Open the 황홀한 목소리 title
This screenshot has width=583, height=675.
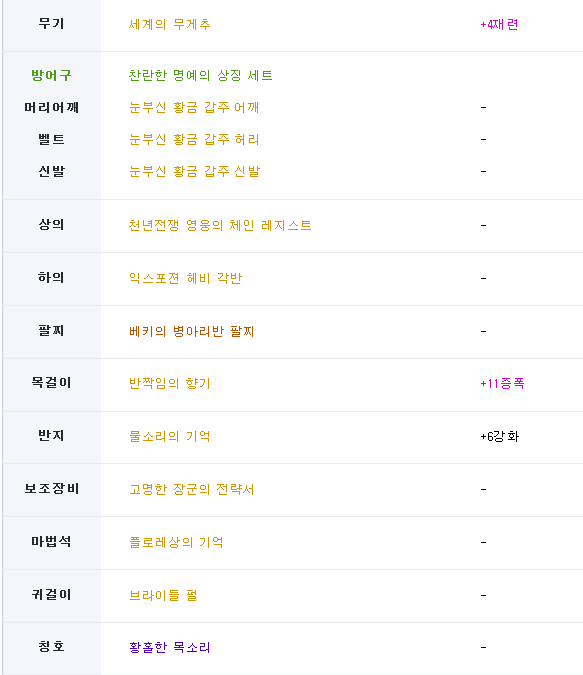[x=170, y=647]
